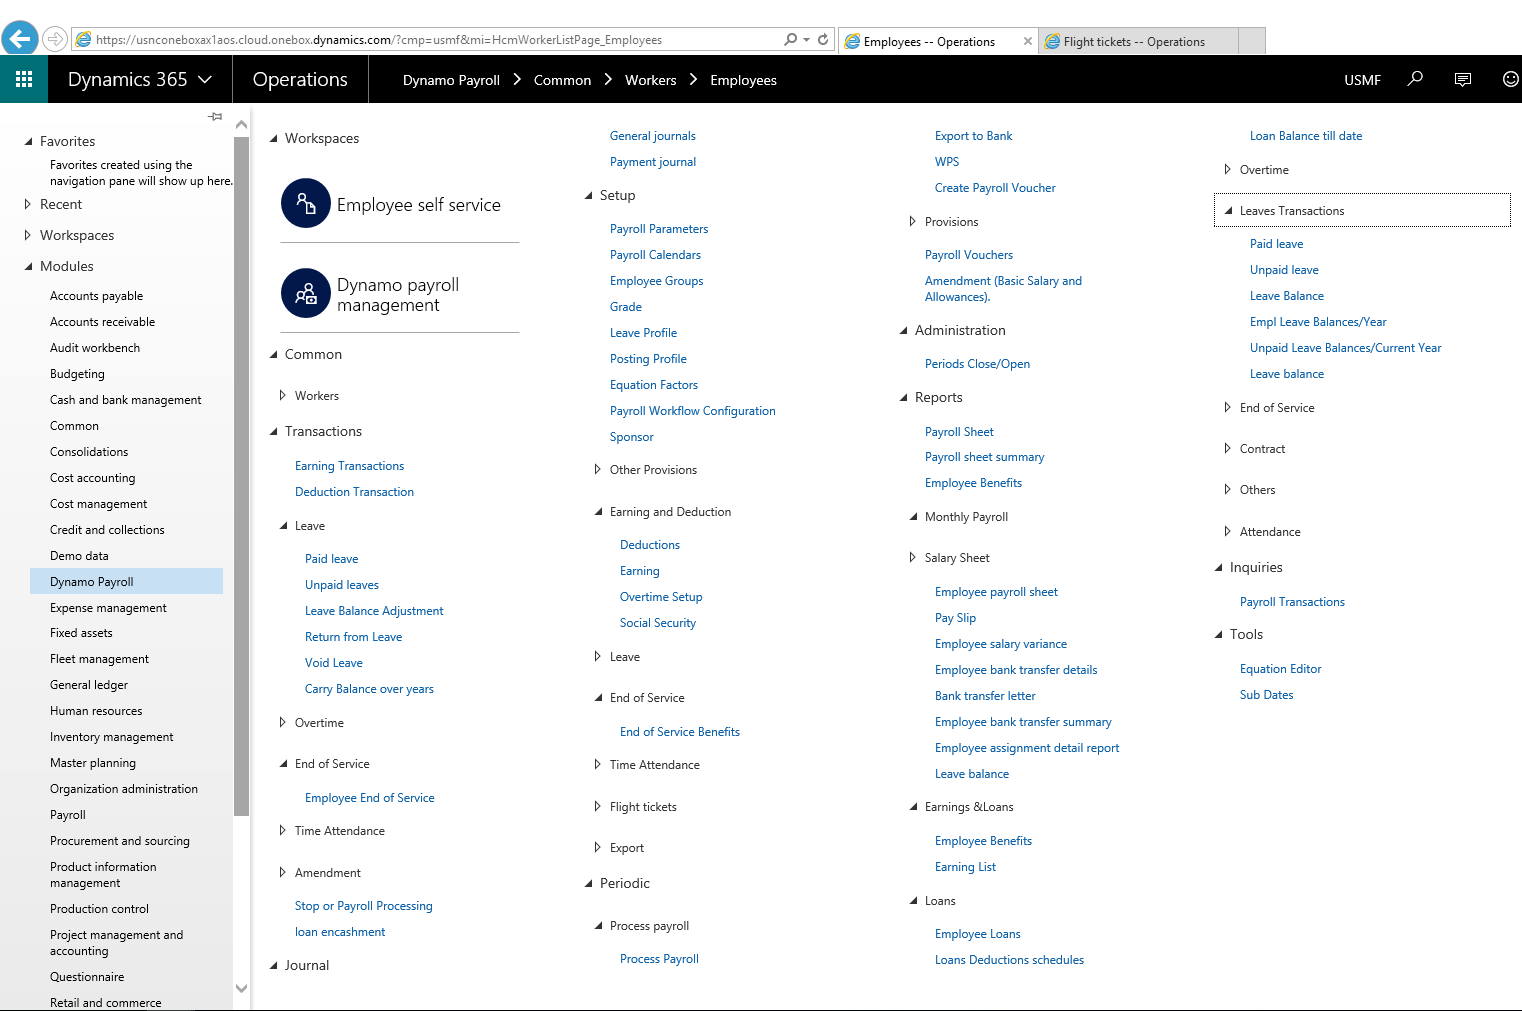Open the Accounts payable module

(x=96, y=296)
